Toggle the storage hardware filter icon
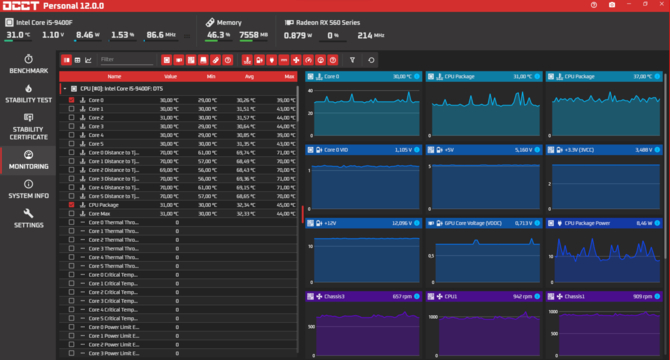The height and width of the screenshot is (360, 670). pos(203,60)
